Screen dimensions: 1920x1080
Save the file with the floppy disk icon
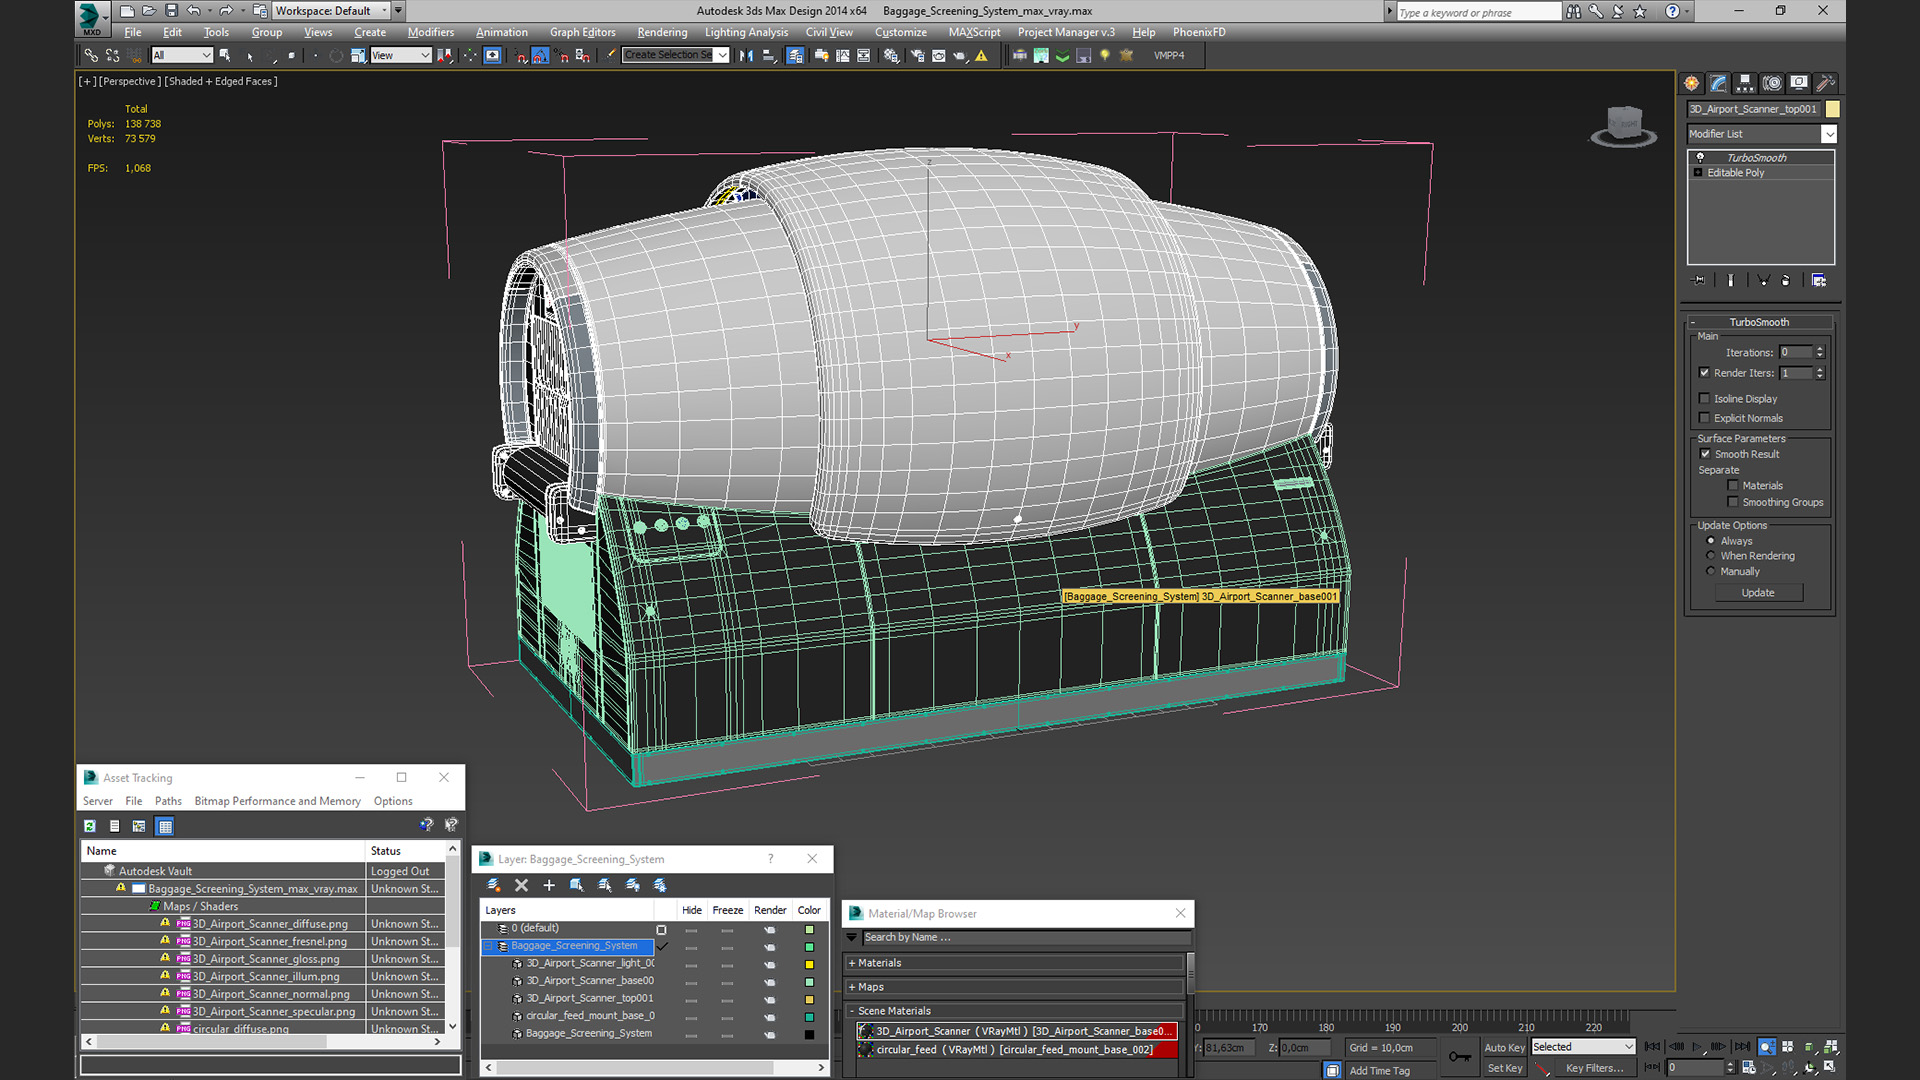click(x=171, y=11)
